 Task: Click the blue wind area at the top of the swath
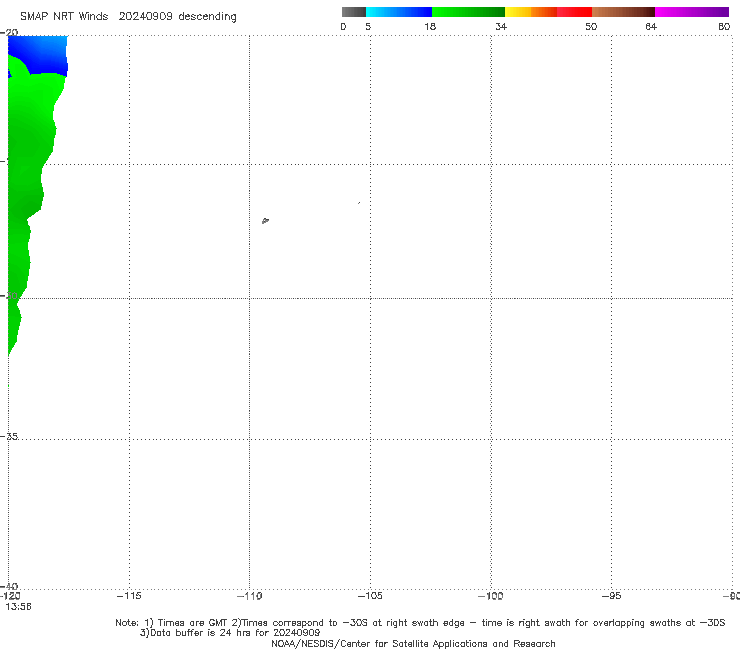pos(42,54)
